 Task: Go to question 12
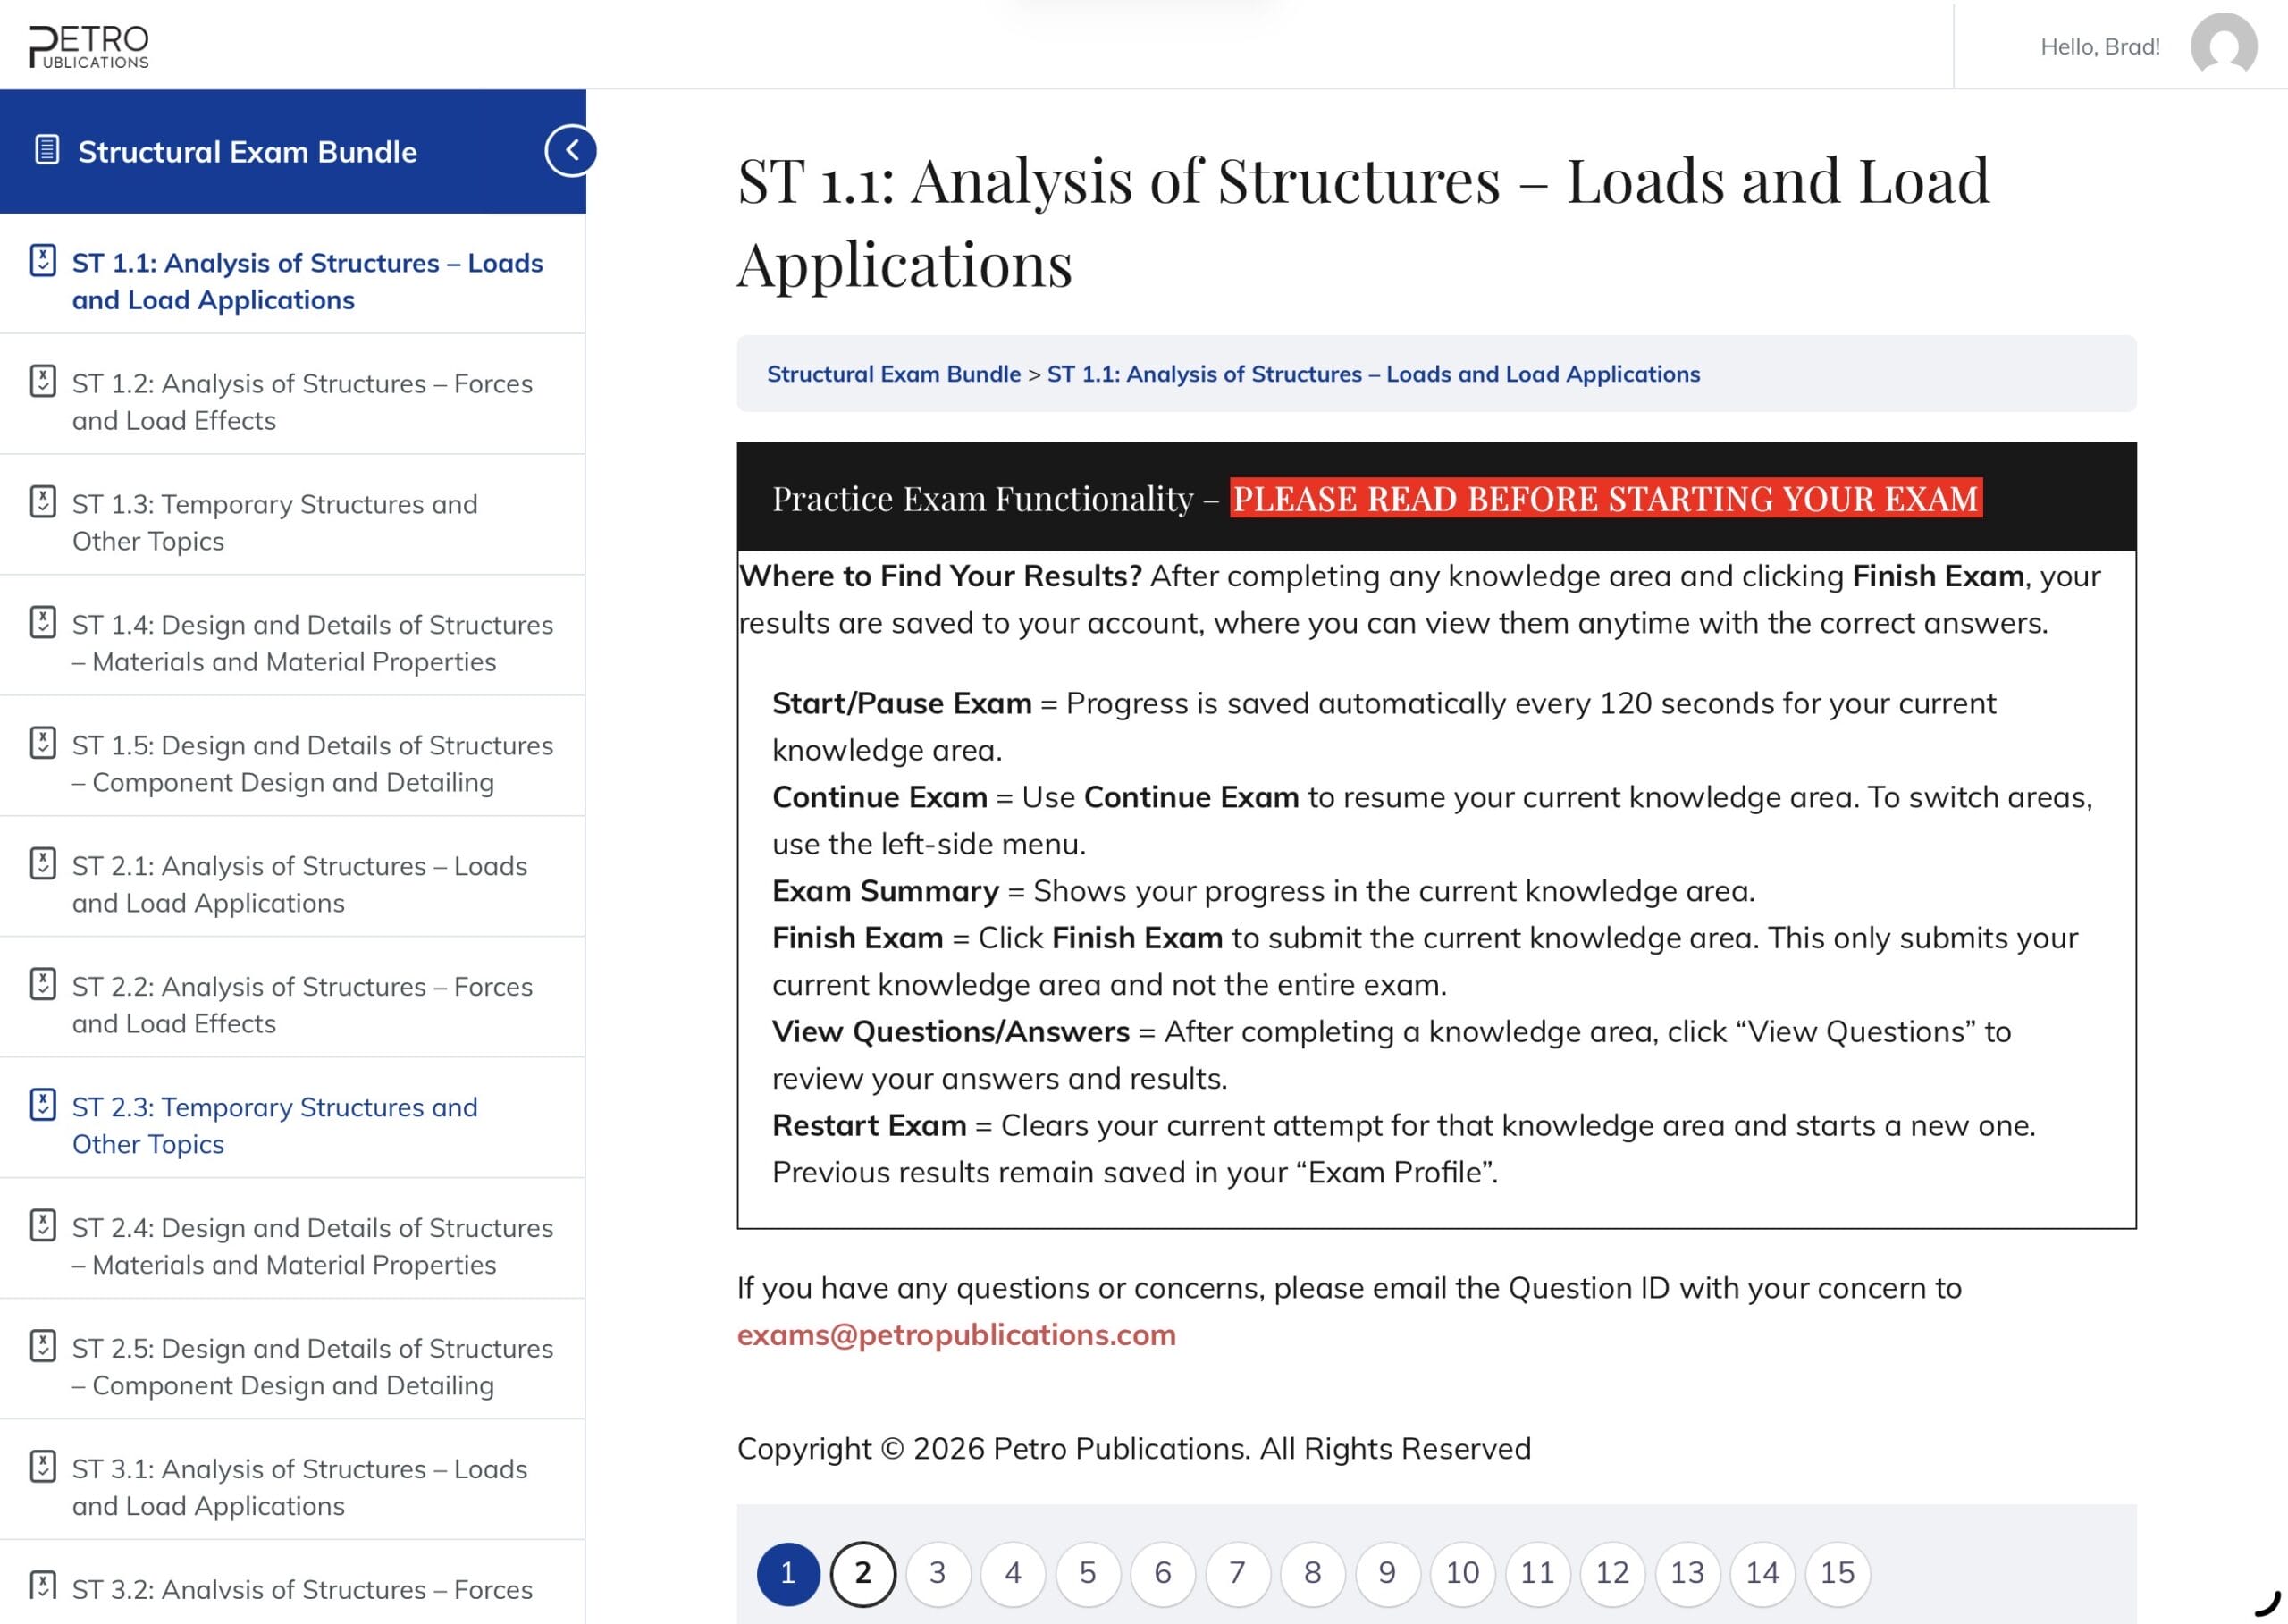click(1613, 1574)
